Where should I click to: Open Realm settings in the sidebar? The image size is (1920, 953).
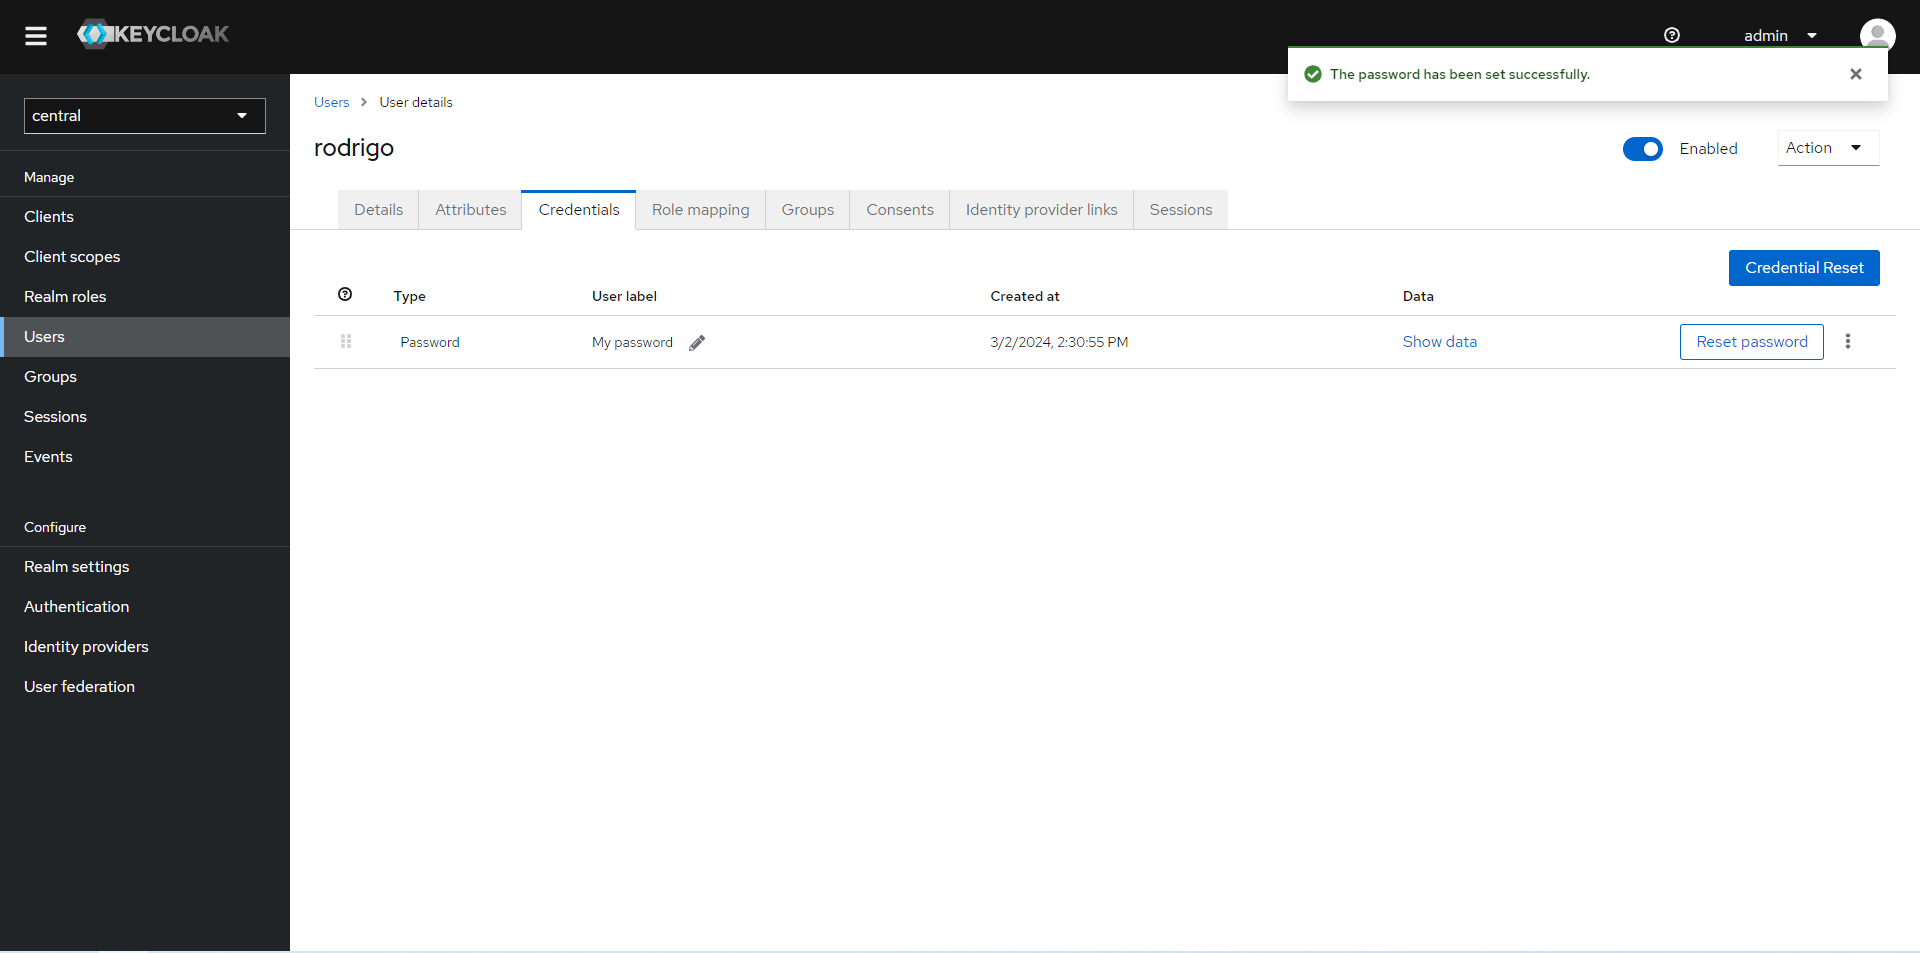point(145,567)
